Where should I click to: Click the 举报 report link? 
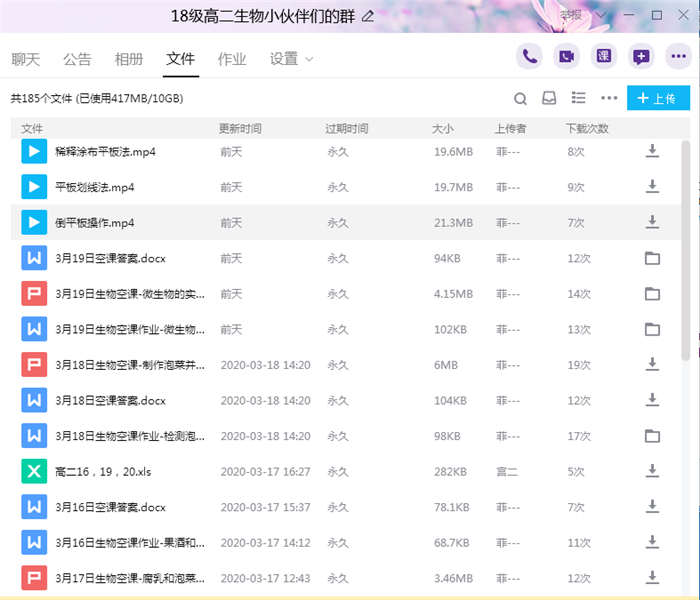571,16
